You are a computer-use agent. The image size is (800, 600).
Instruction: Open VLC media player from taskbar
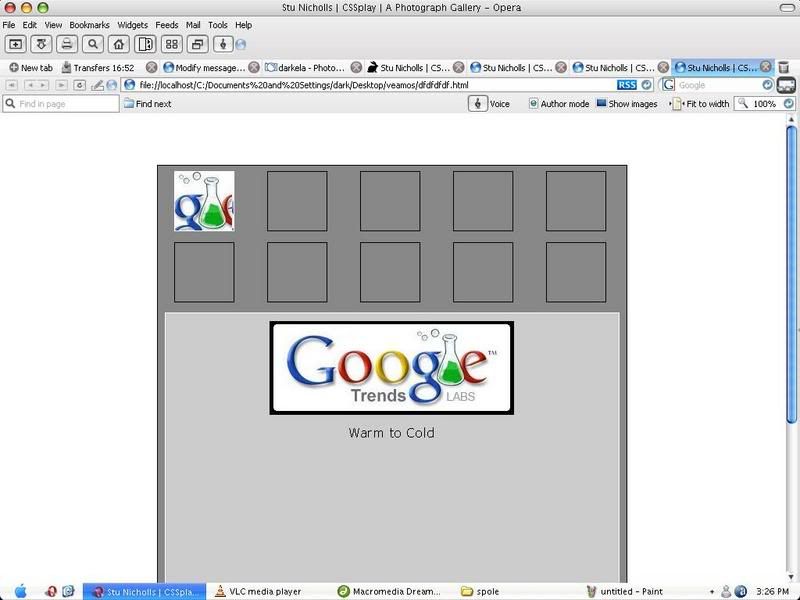258,591
